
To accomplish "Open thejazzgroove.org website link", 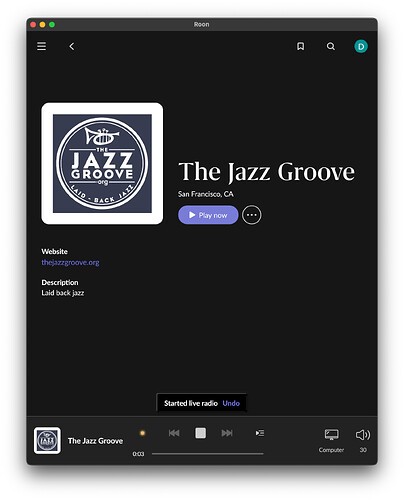I will [70, 262].
